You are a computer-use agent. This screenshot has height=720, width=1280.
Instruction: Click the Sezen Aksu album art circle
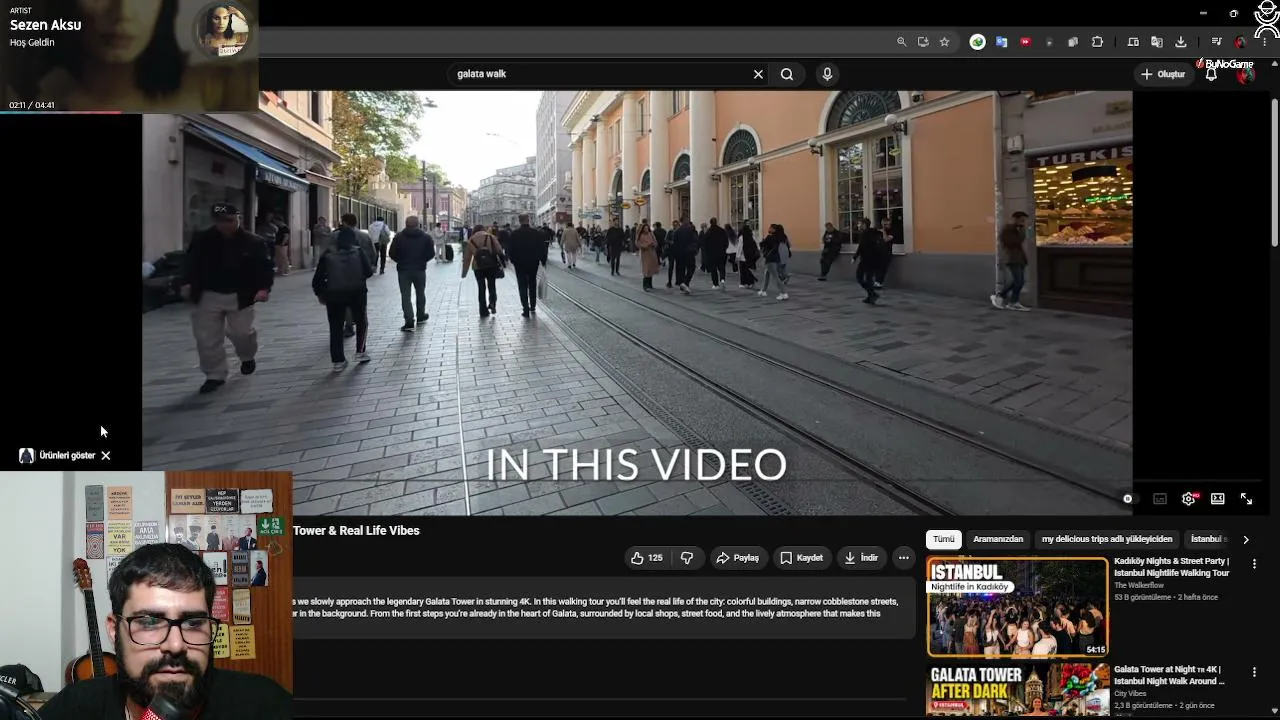pyautogui.click(x=222, y=30)
